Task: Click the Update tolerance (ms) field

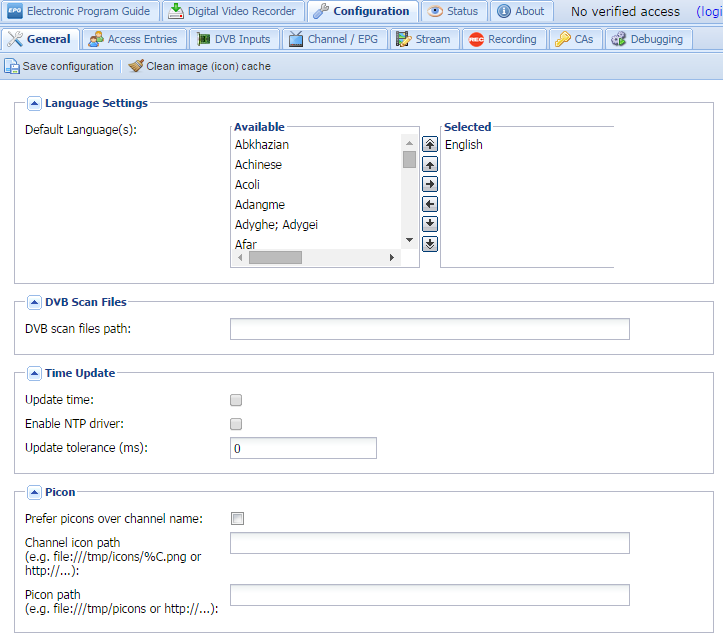Action: coord(303,448)
